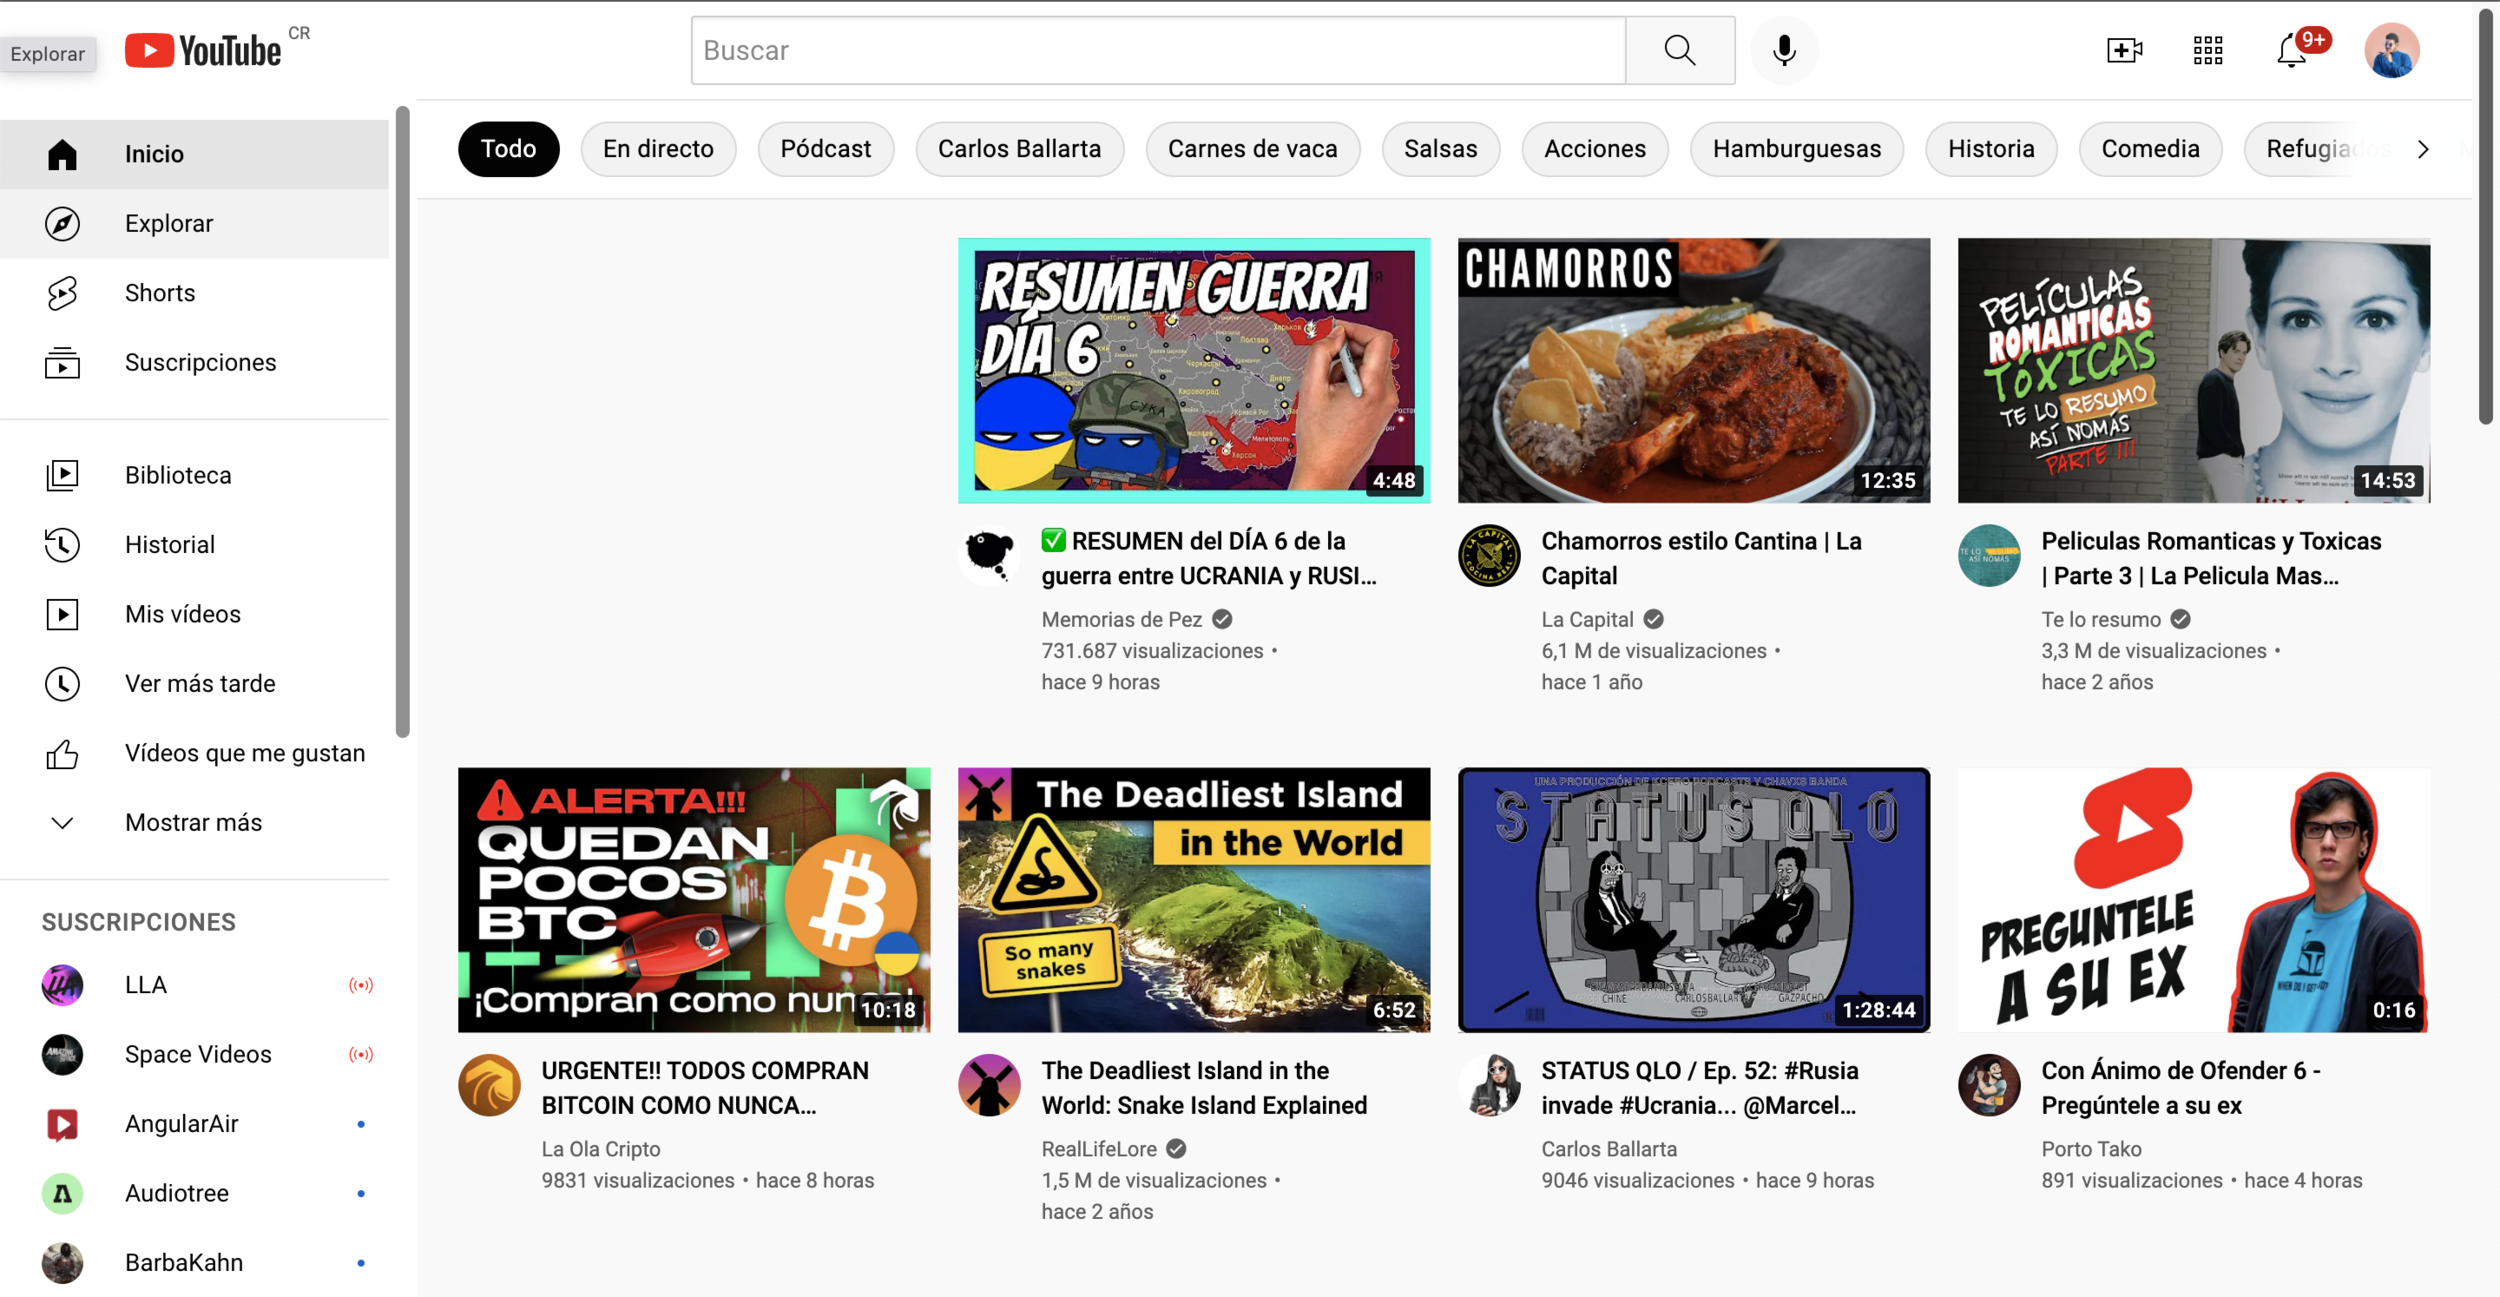Open Vídeos que me gustan
The image size is (2500, 1297).
[x=244, y=753]
